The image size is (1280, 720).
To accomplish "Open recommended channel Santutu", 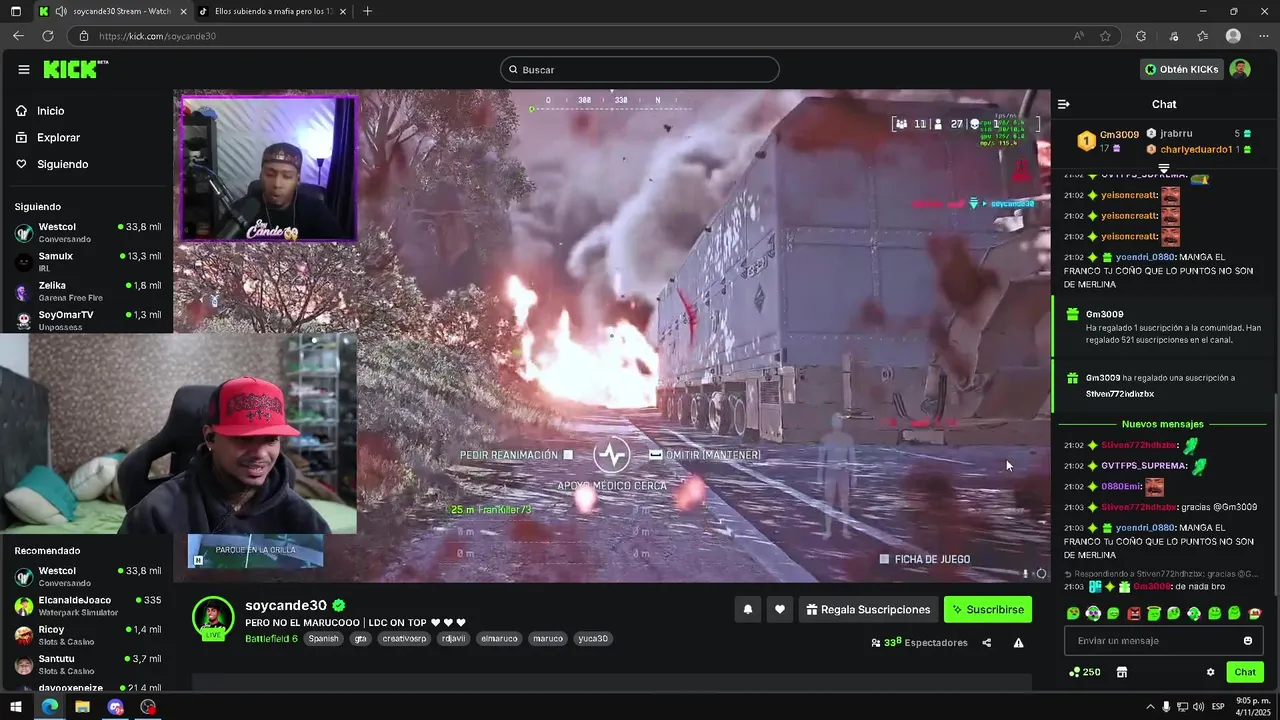I will 87,664.
